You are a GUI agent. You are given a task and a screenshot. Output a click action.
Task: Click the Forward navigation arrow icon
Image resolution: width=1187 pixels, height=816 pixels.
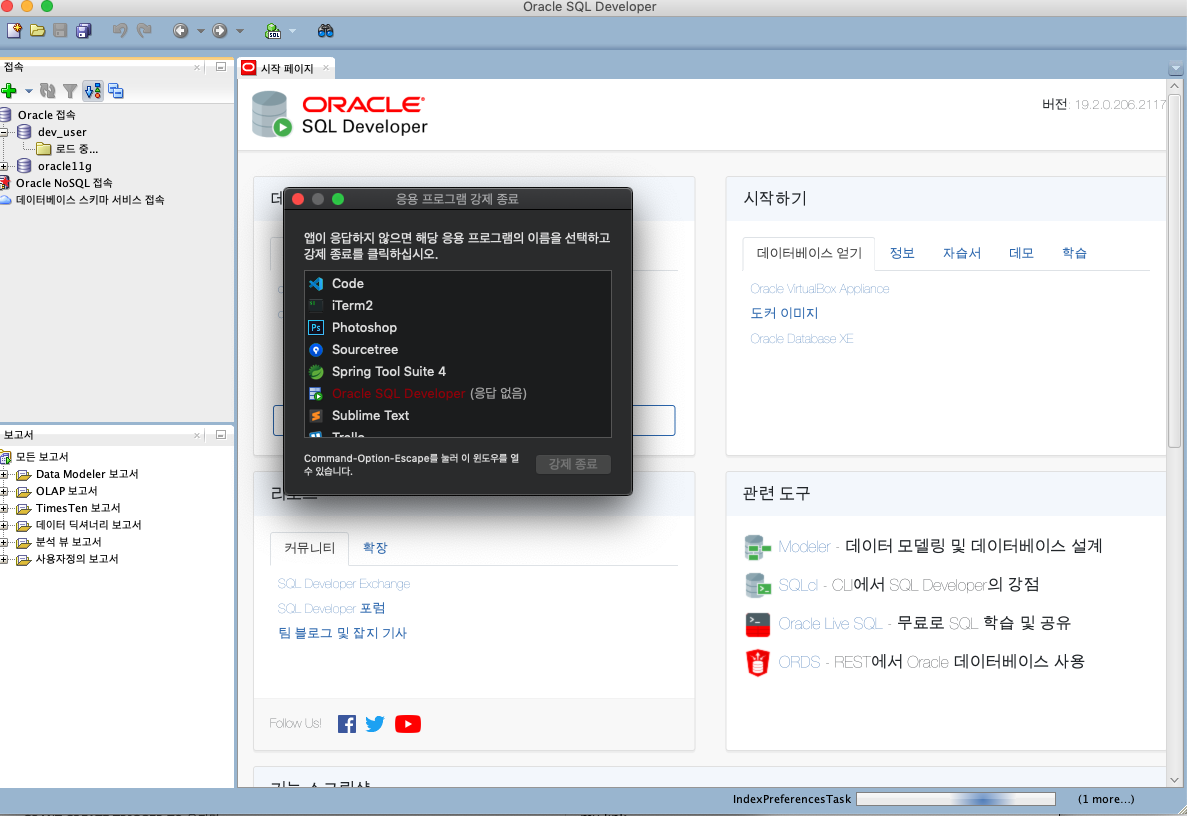click(220, 31)
